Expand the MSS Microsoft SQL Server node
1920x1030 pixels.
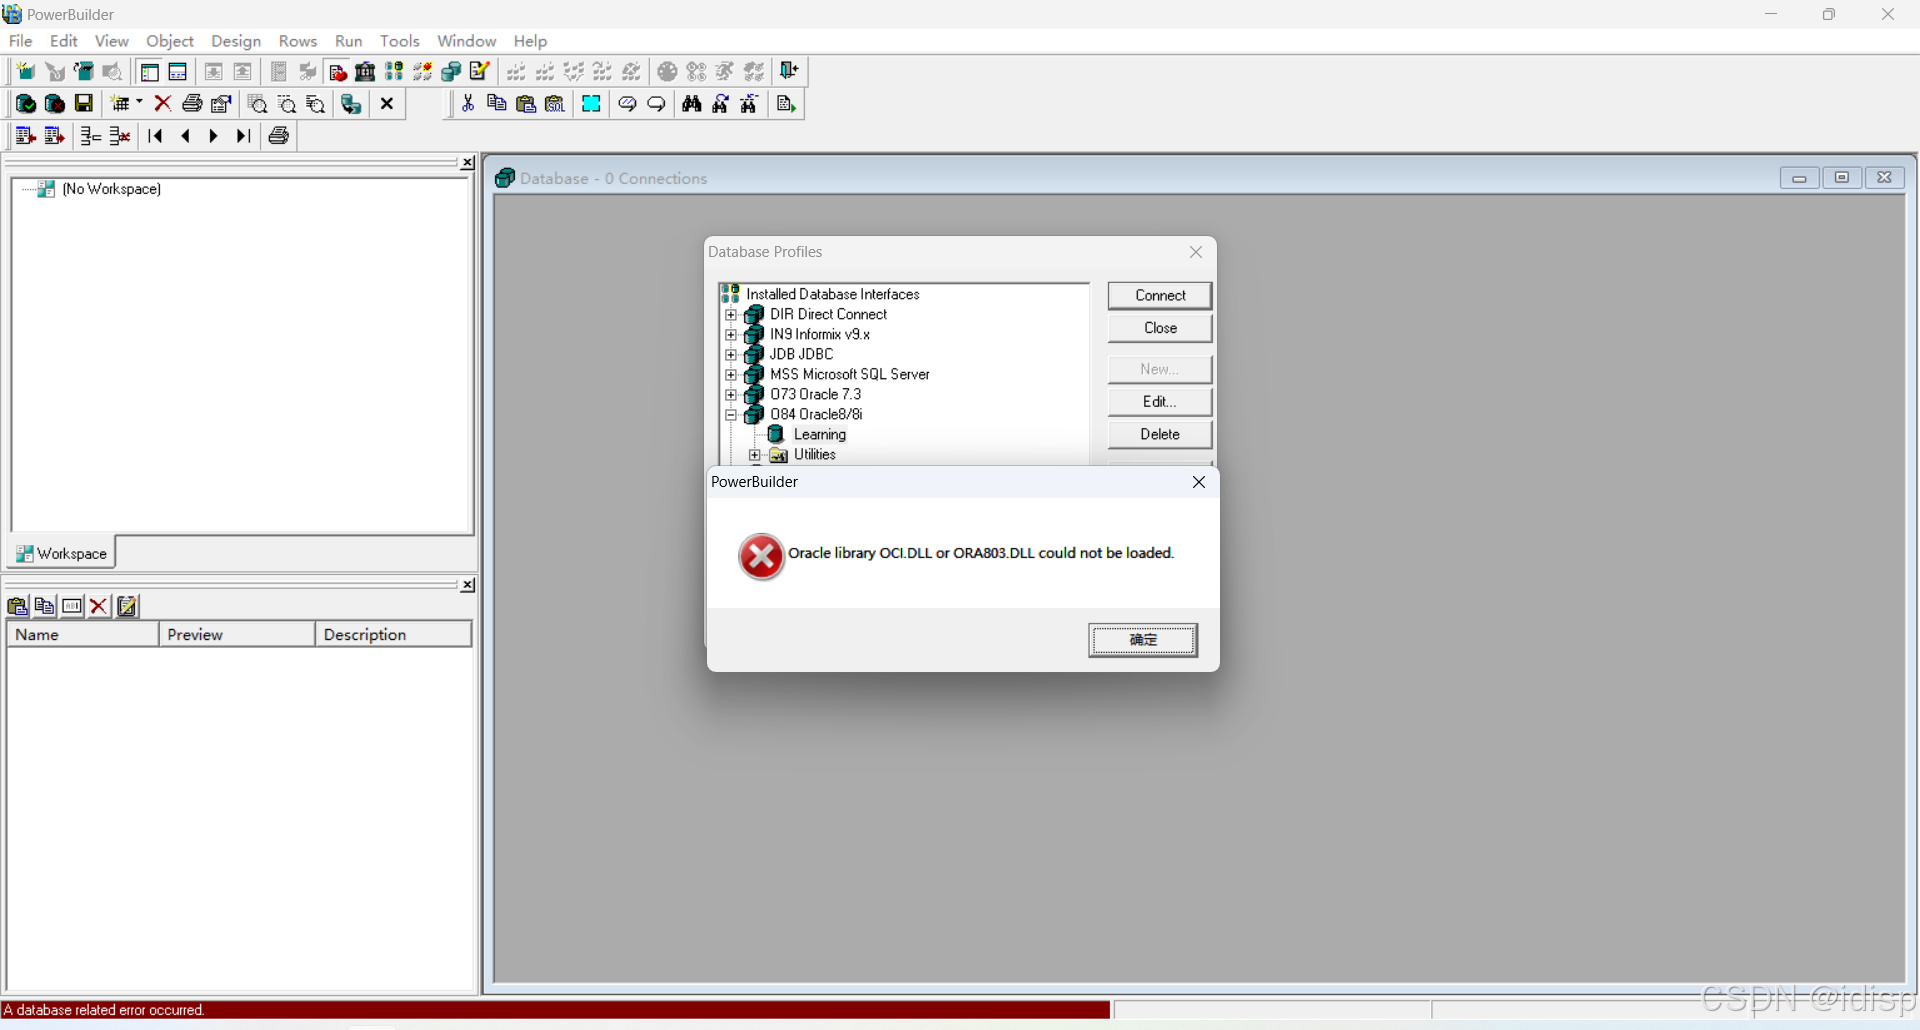(731, 374)
